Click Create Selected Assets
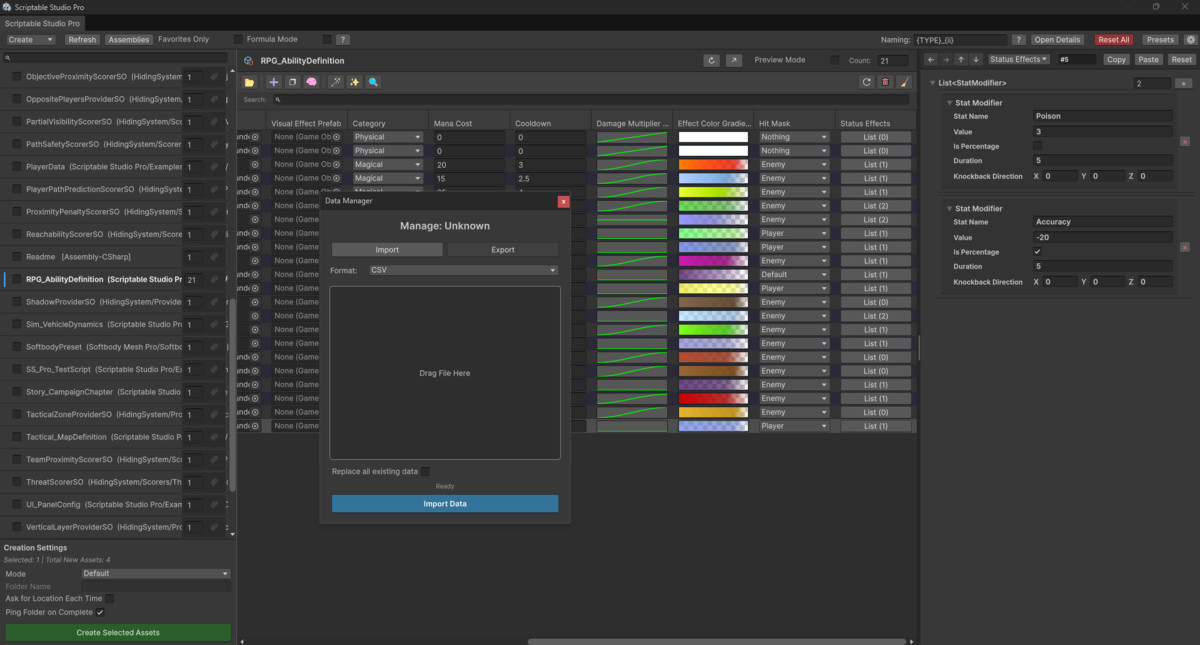The image size is (1200, 645). click(117, 633)
